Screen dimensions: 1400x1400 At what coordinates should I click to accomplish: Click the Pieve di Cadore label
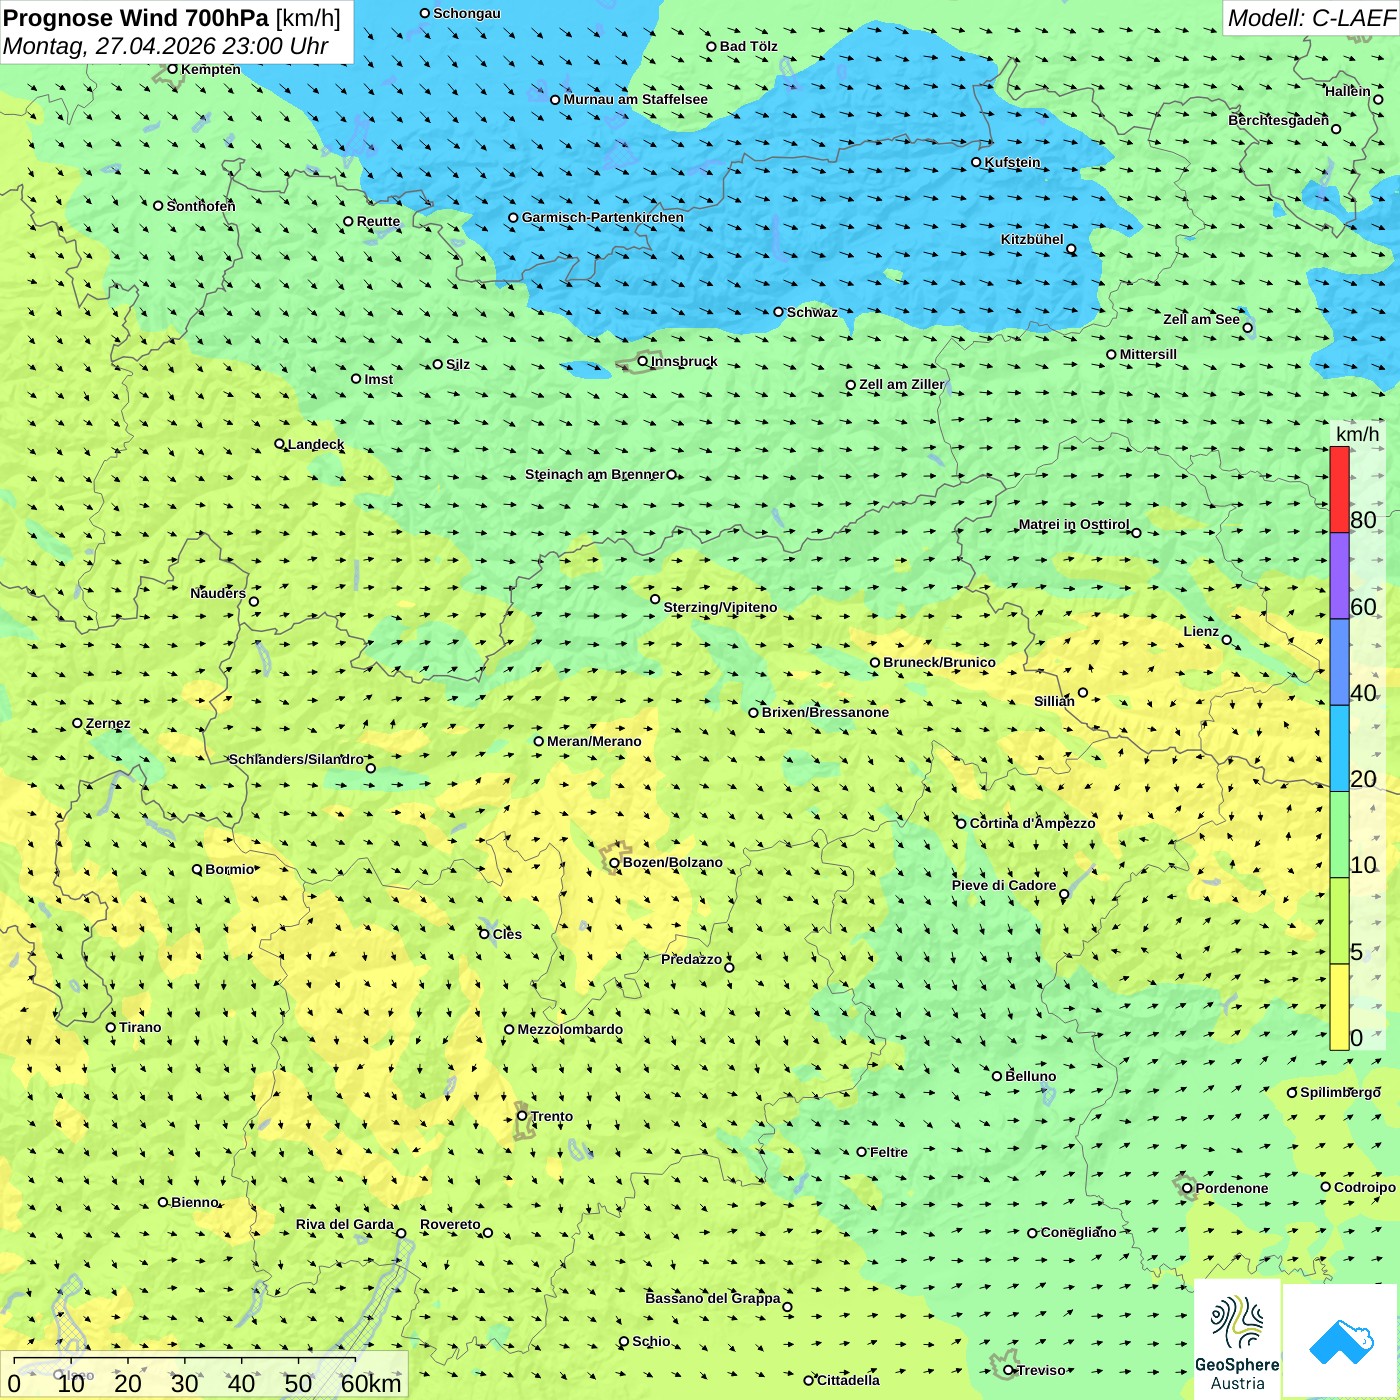click(1004, 885)
